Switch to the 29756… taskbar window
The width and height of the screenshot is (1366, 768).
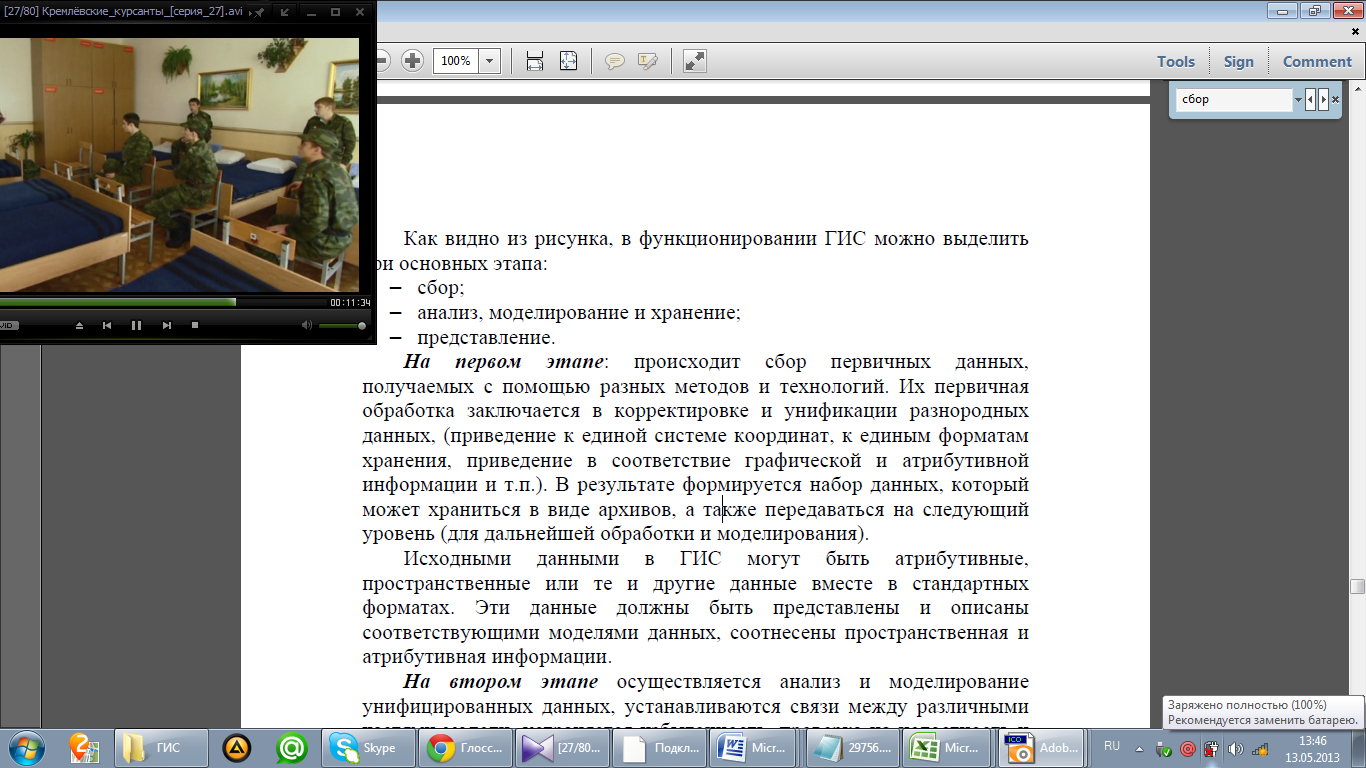tap(851, 747)
